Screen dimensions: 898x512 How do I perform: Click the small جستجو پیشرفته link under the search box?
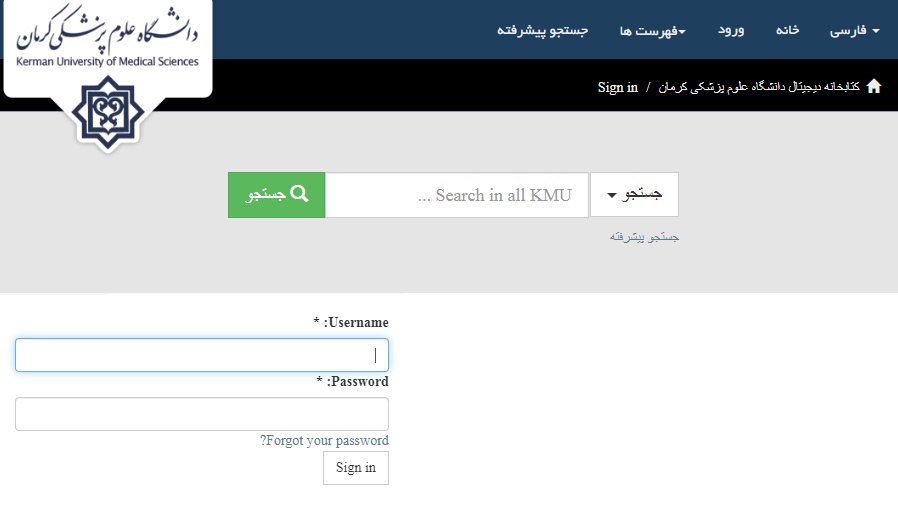pyautogui.click(x=644, y=238)
